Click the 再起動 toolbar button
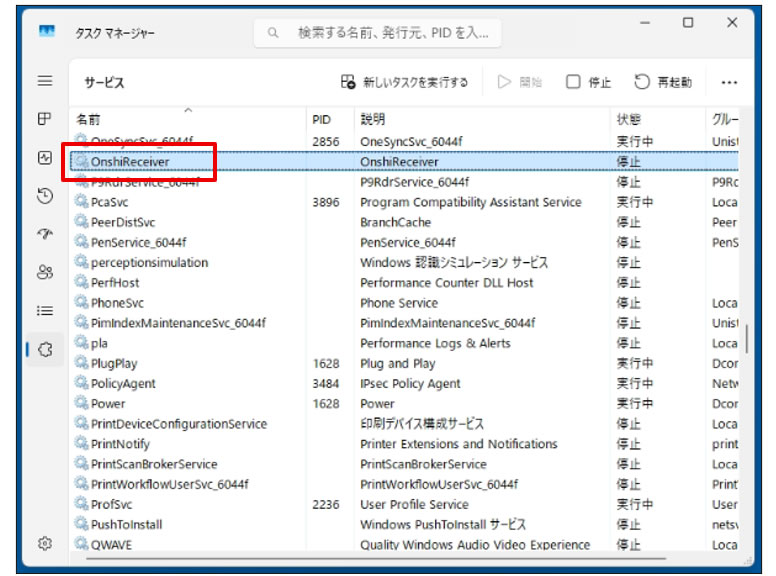This screenshot has height=576, width=776. pyautogui.click(x=663, y=82)
